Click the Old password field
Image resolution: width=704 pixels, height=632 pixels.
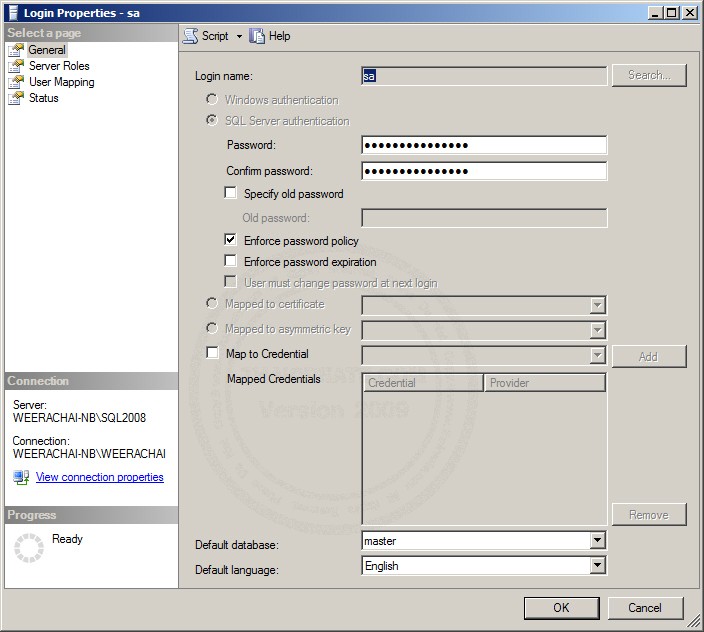coord(484,218)
